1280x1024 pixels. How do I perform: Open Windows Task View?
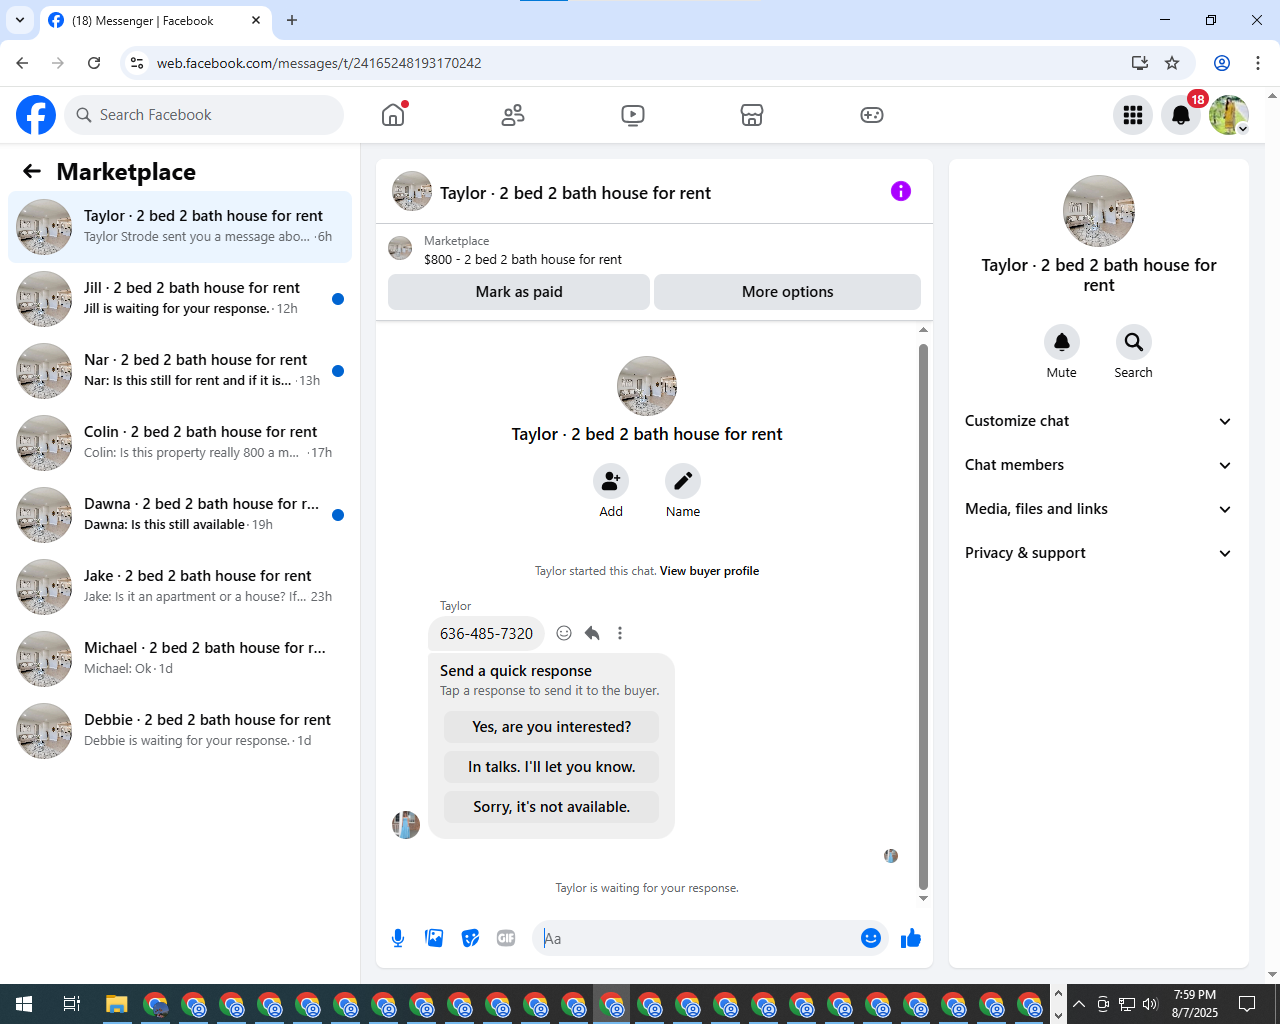[x=71, y=1004]
